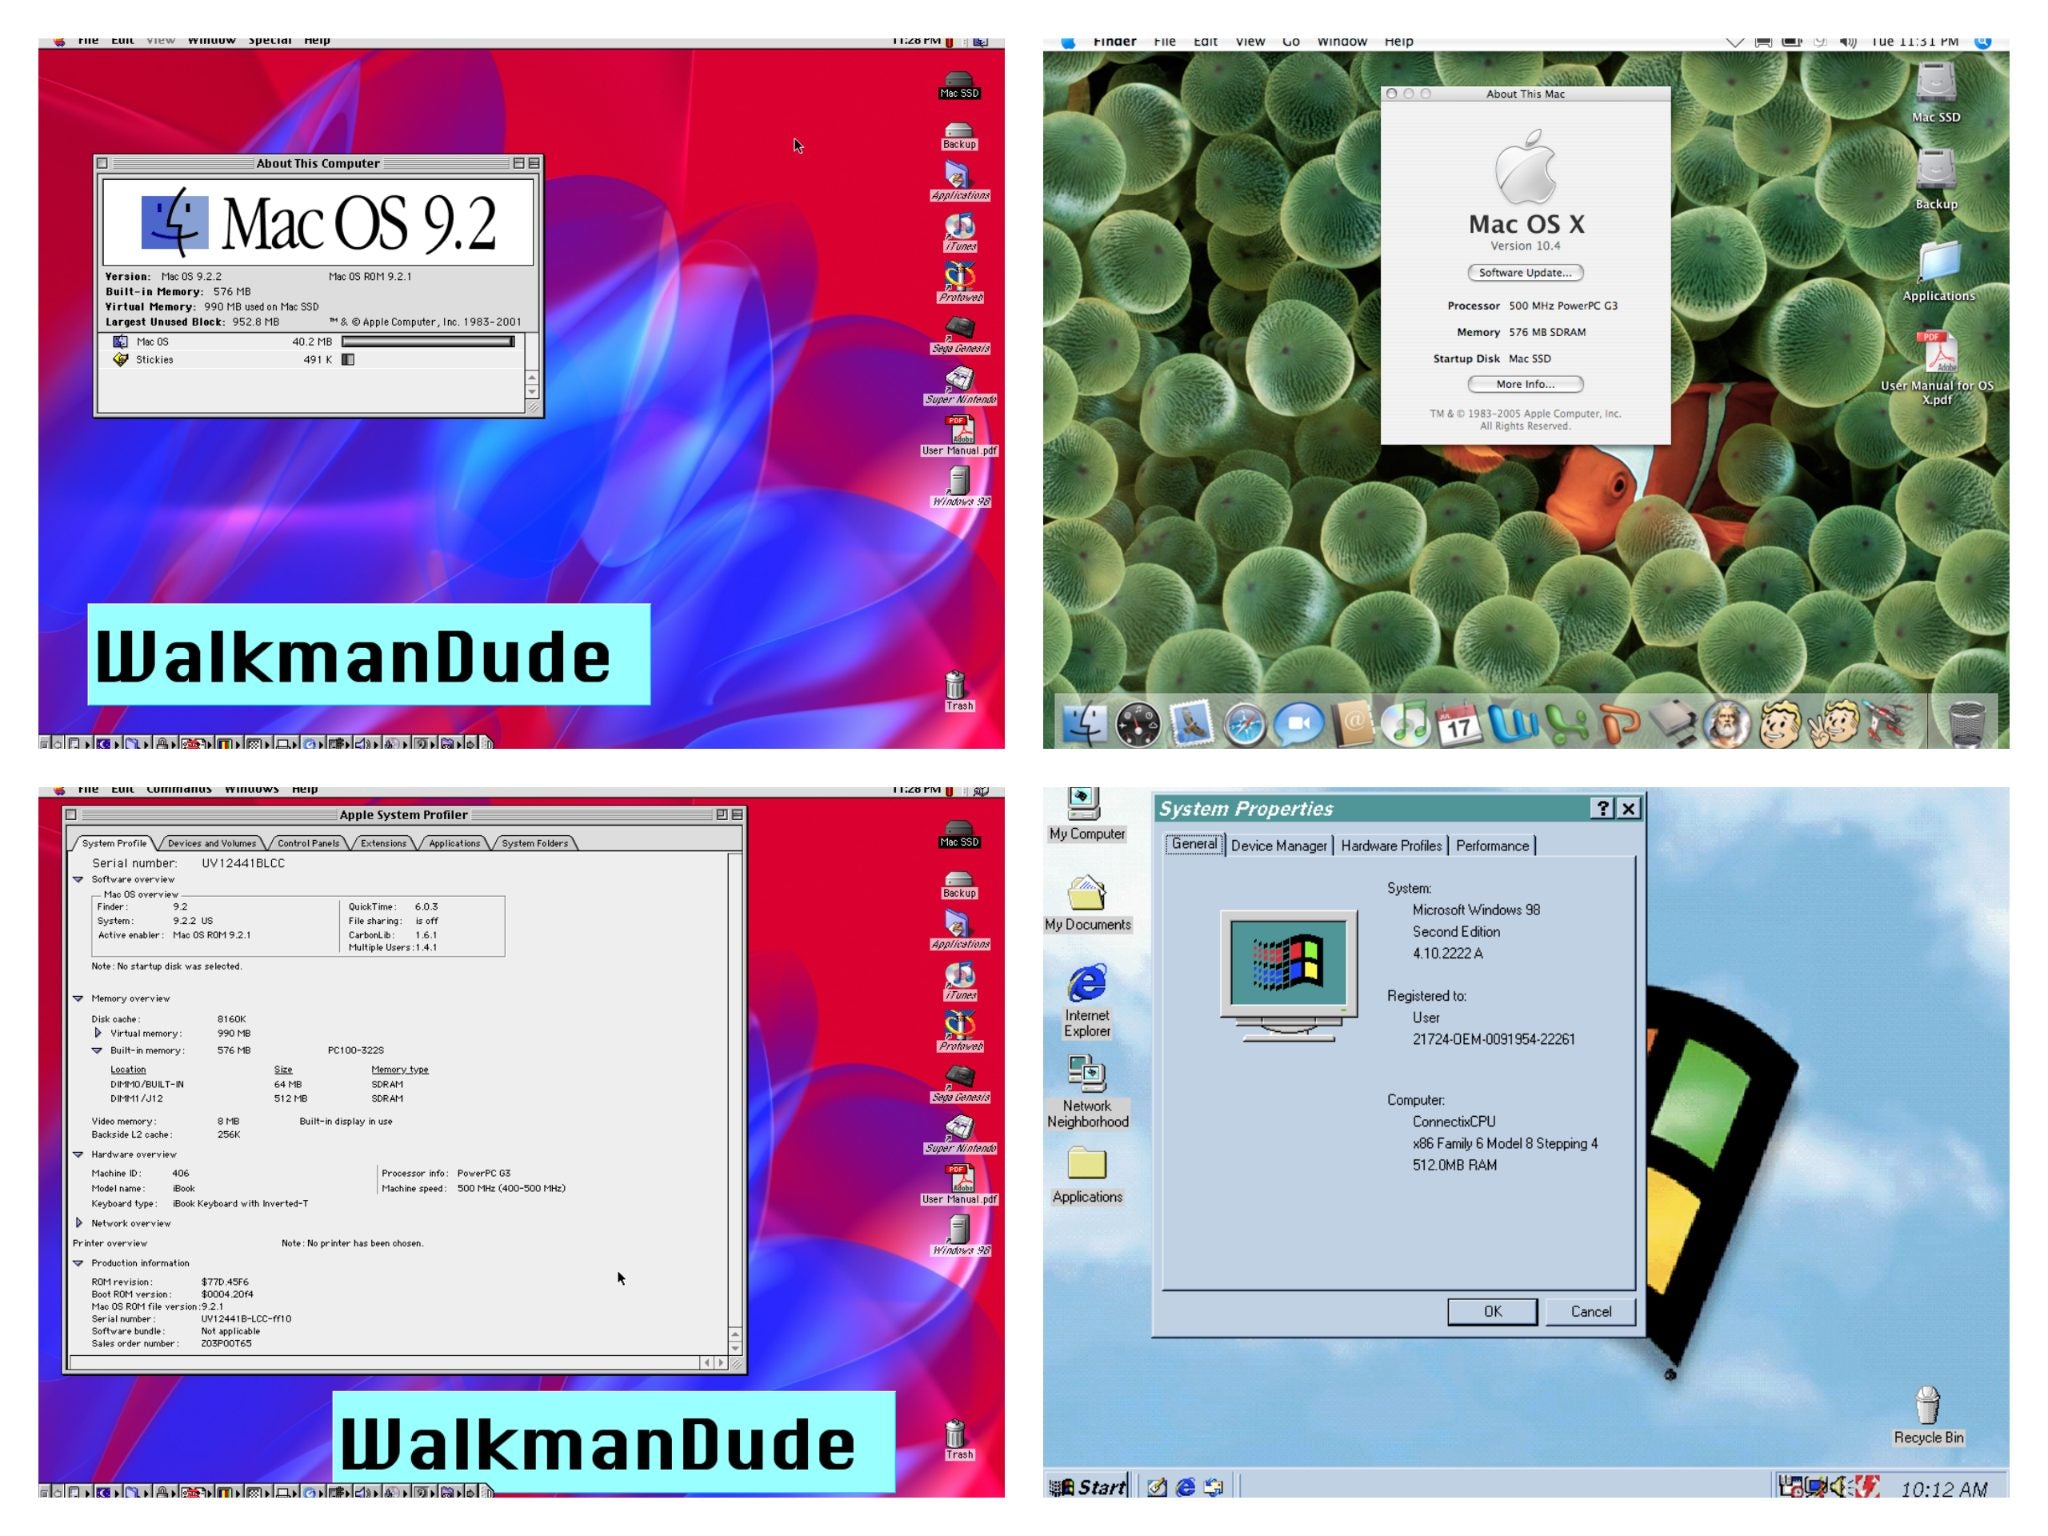The width and height of the screenshot is (2048, 1536).
Task: Open Windows 98 icon beside Apple System Profiler
Action: point(960,1235)
